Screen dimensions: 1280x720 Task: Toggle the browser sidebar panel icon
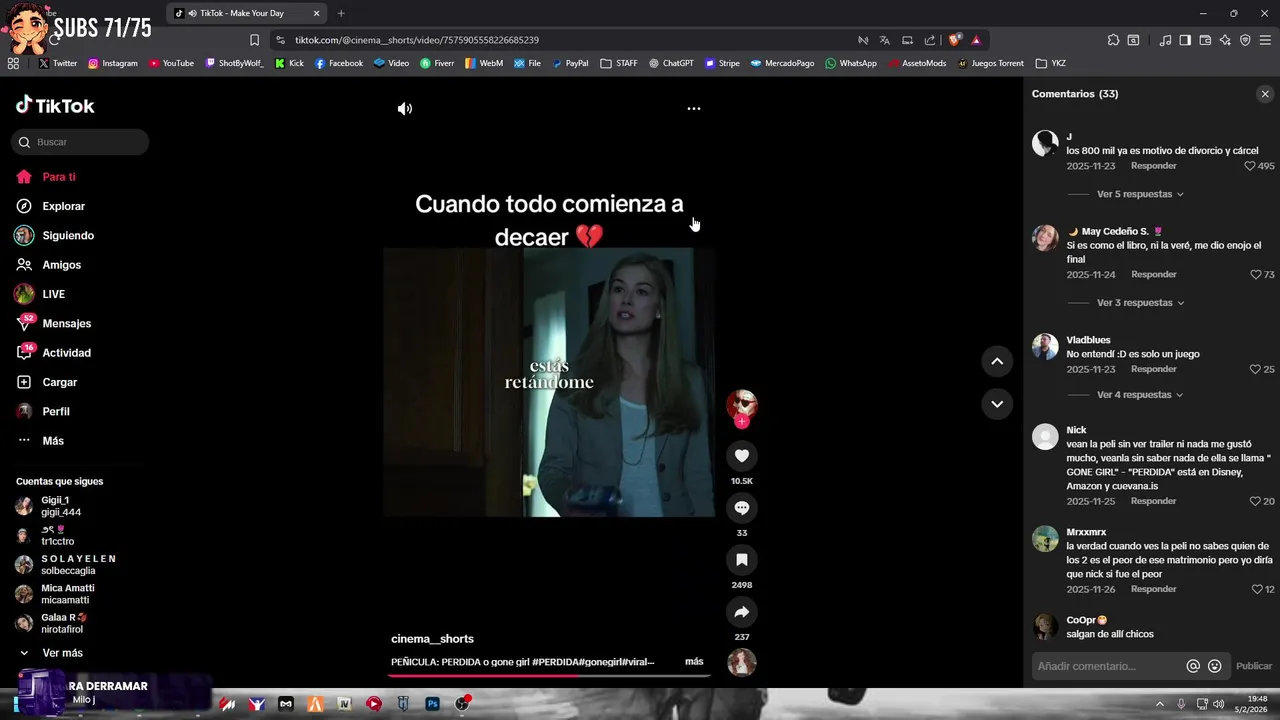tap(1185, 40)
